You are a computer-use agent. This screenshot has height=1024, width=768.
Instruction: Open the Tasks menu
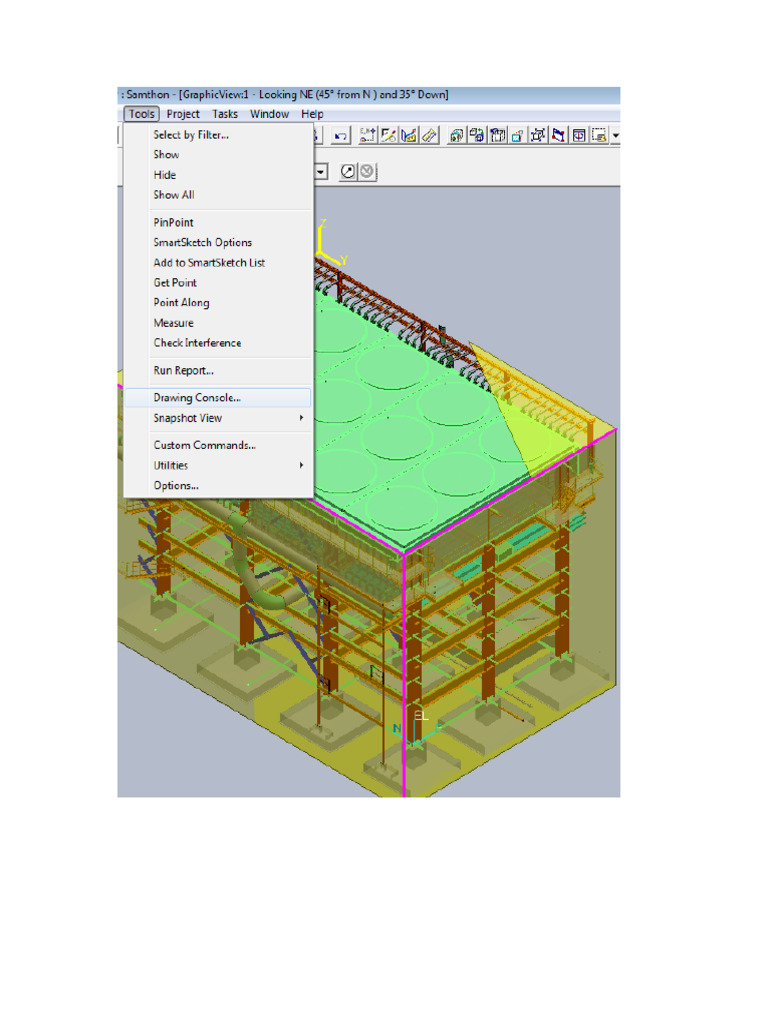(x=225, y=114)
